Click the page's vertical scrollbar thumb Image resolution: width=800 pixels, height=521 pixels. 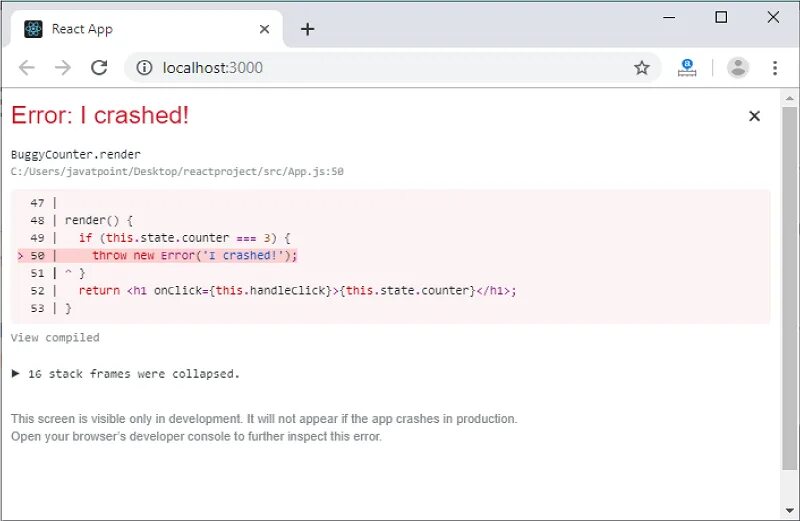(789, 288)
